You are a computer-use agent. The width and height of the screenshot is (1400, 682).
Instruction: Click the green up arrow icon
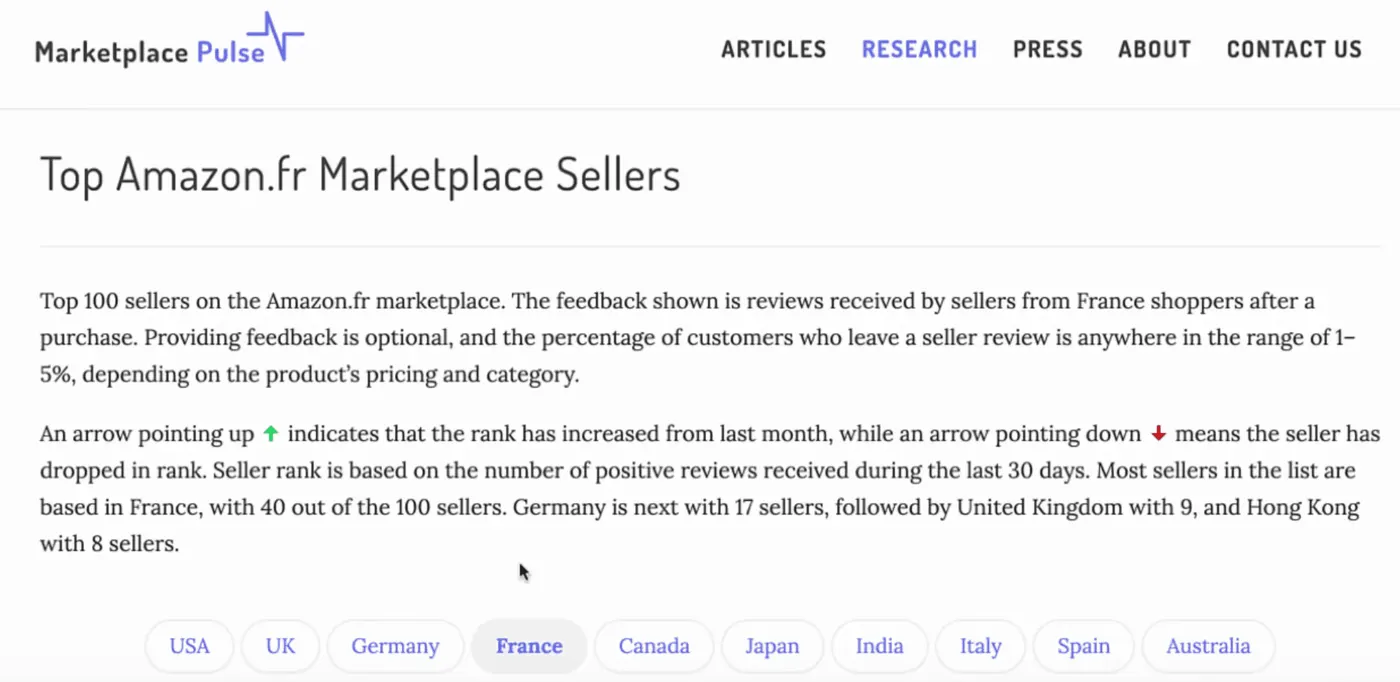tap(270, 434)
